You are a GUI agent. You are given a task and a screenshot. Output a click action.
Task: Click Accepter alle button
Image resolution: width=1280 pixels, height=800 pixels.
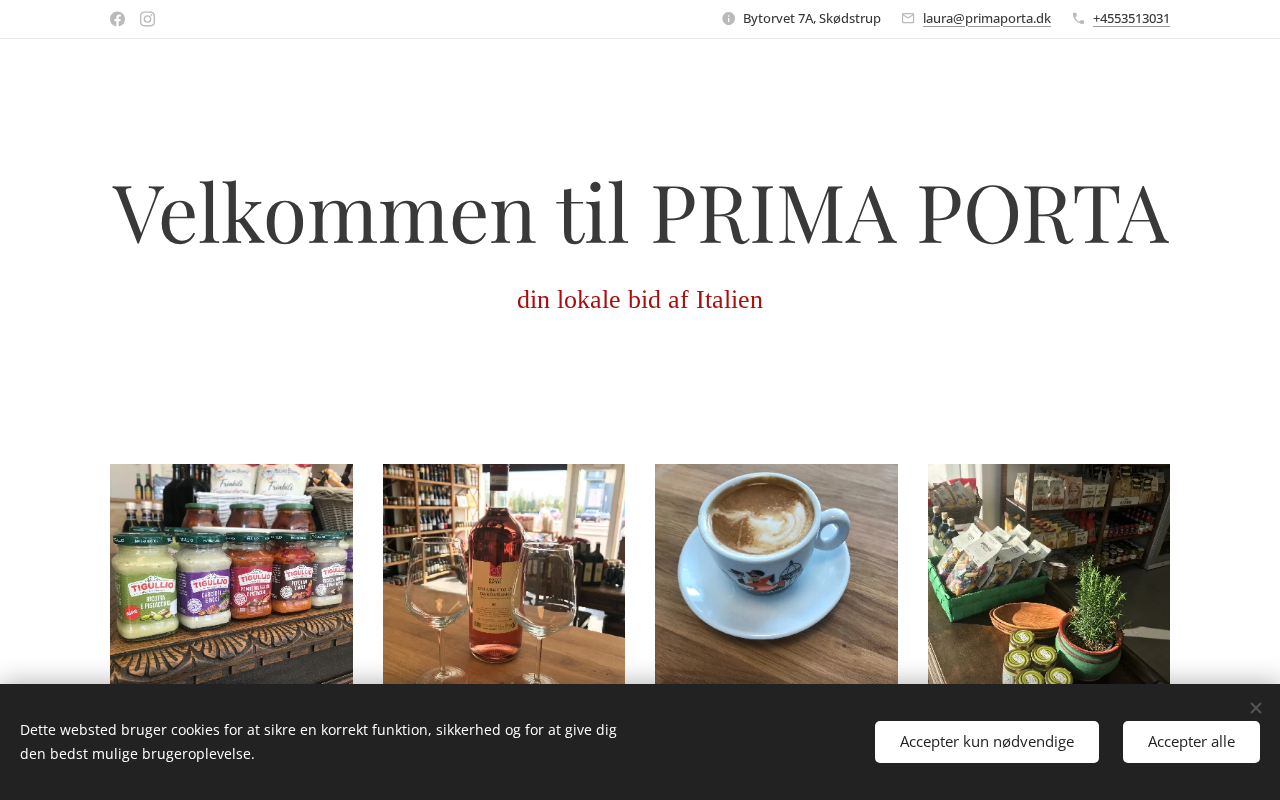point(1191,742)
